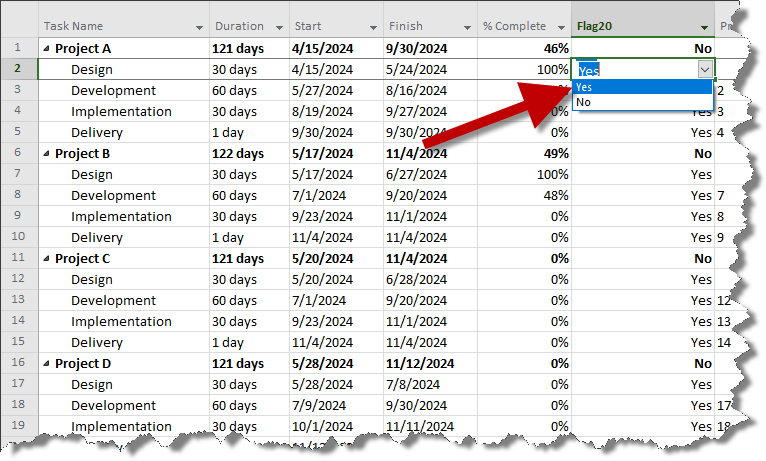Click the Project B task name
Image resolution: width=766 pixels, height=461 pixels.
pos(83,154)
